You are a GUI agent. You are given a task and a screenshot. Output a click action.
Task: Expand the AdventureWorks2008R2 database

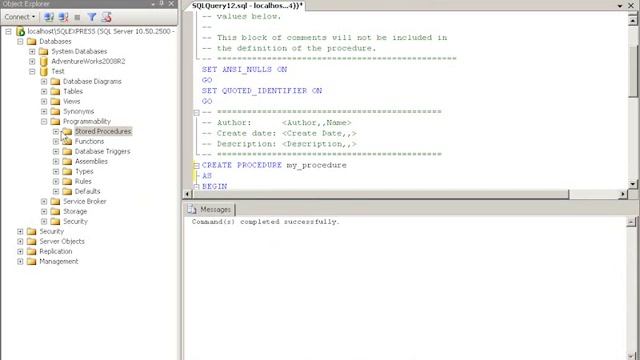(32, 61)
